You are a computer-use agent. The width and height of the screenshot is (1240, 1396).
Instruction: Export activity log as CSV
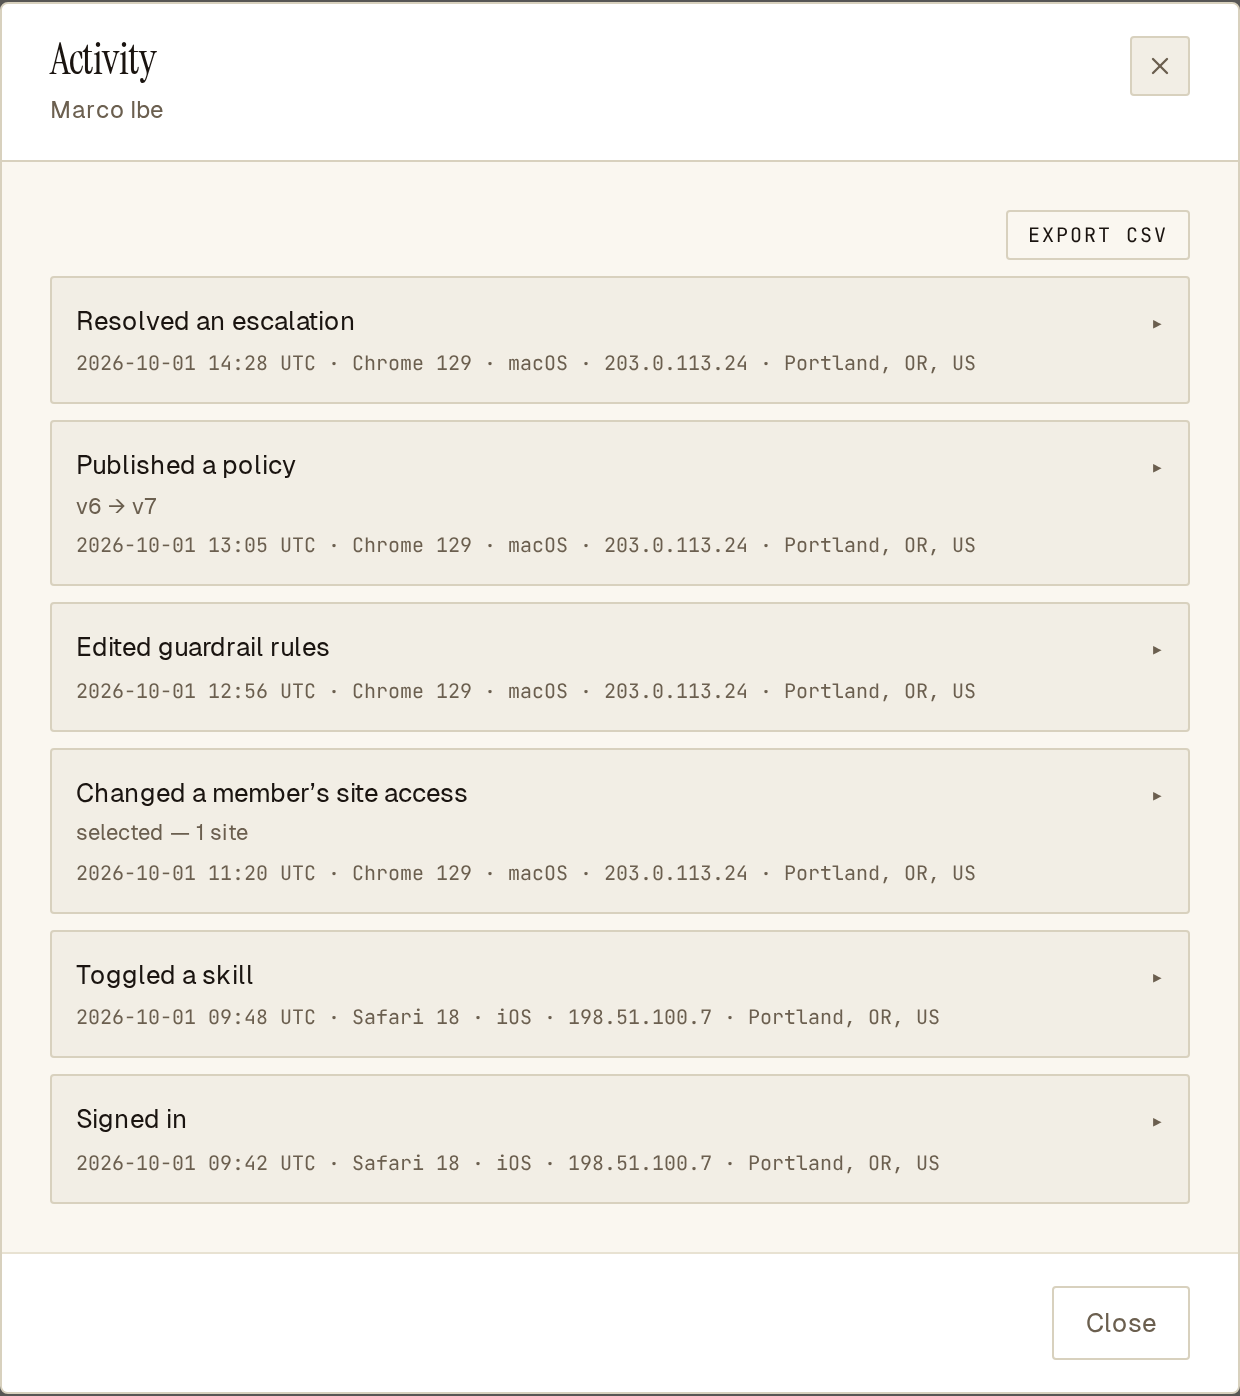point(1097,235)
